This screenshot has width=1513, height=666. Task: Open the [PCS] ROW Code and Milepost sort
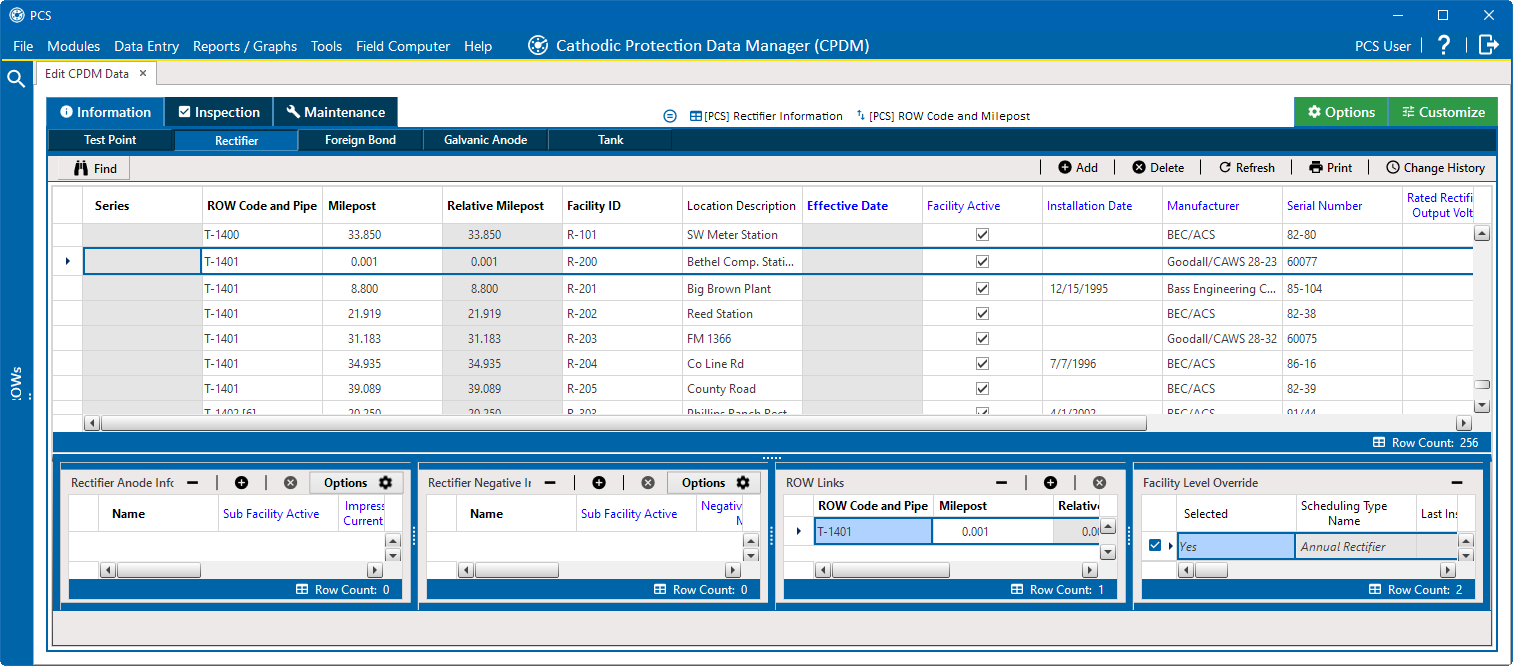[943, 116]
